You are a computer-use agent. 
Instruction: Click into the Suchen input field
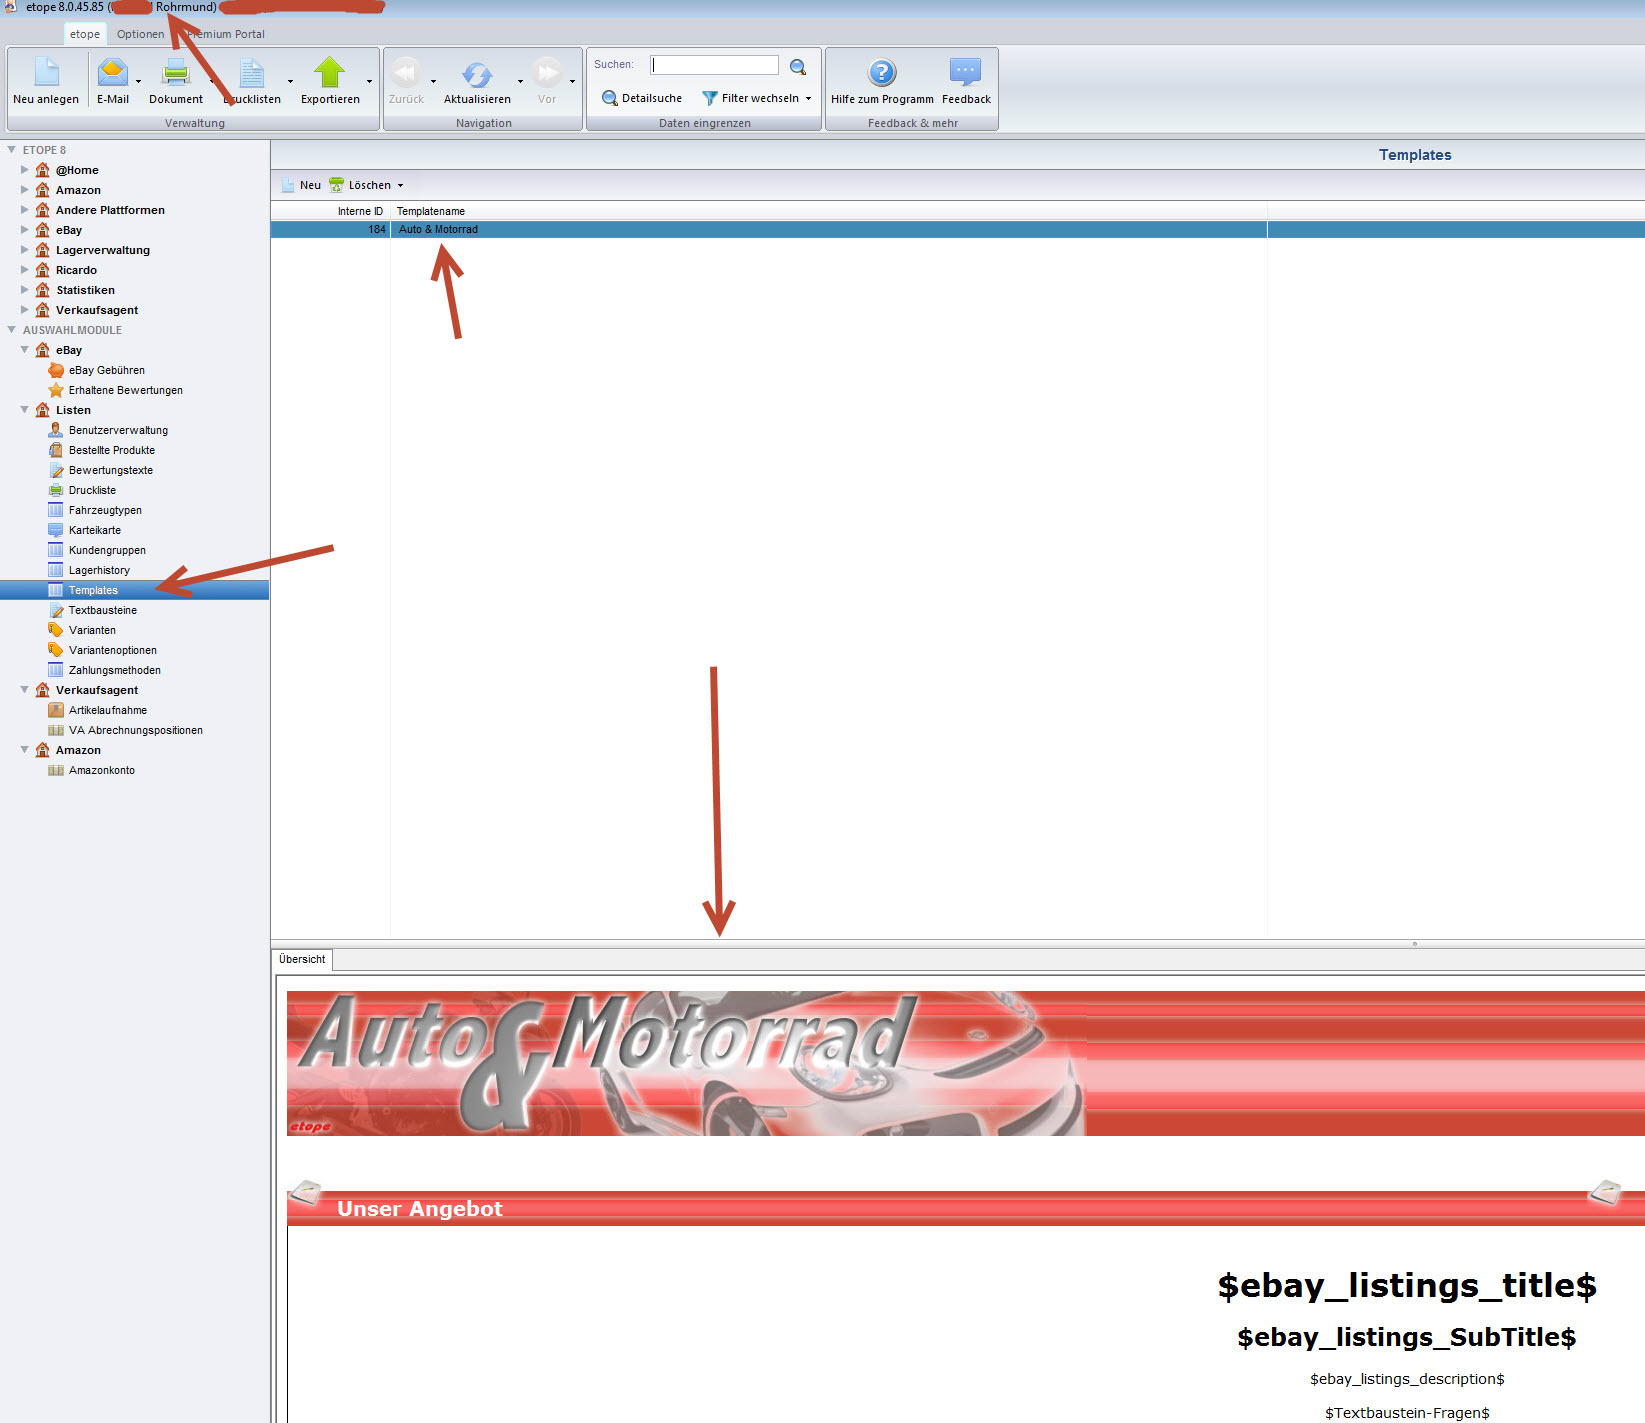[714, 65]
